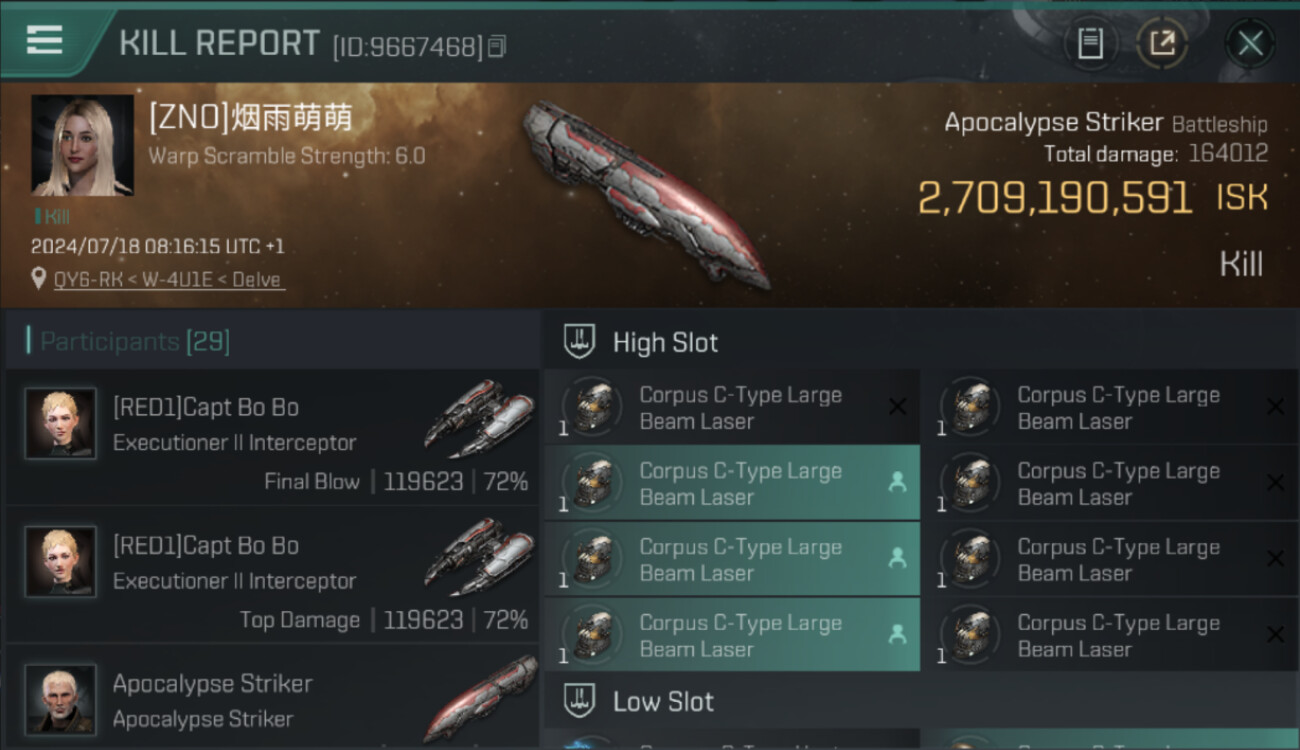This screenshot has height=750, width=1300.
Task: View the Top Damage Capt Bo Bo entry
Action: (272, 575)
